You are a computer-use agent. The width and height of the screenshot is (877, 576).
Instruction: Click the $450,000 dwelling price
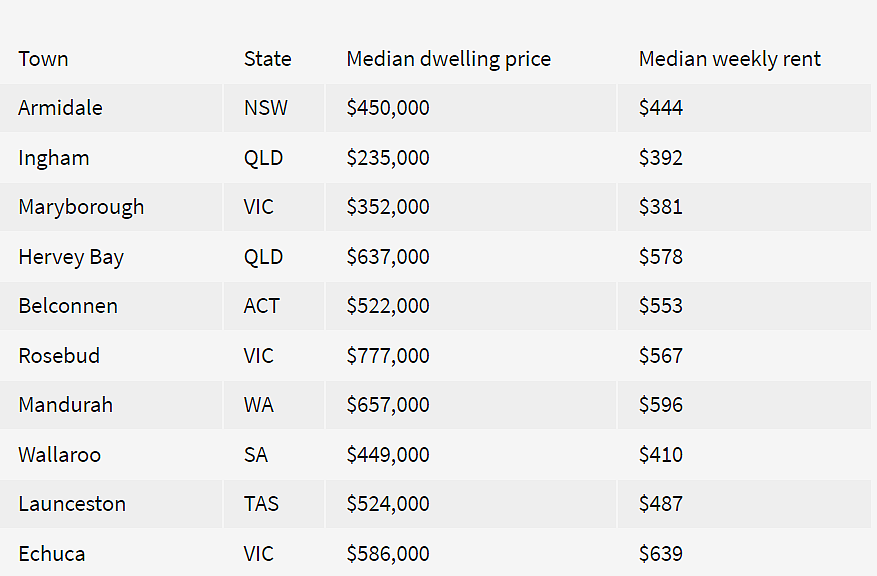coord(388,108)
